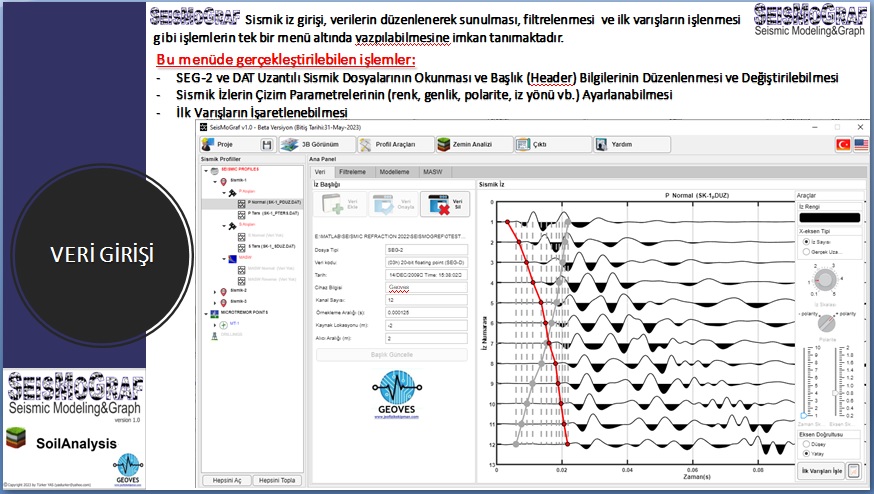Open the 3B Görünüm view
The width and height of the screenshot is (874, 494).
coord(317,144)
